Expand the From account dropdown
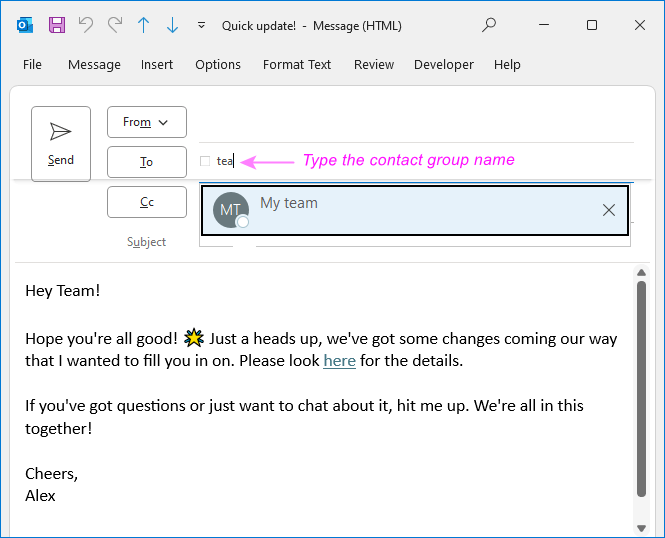Viewport: 665px width, 538px height. pos(147,122)
